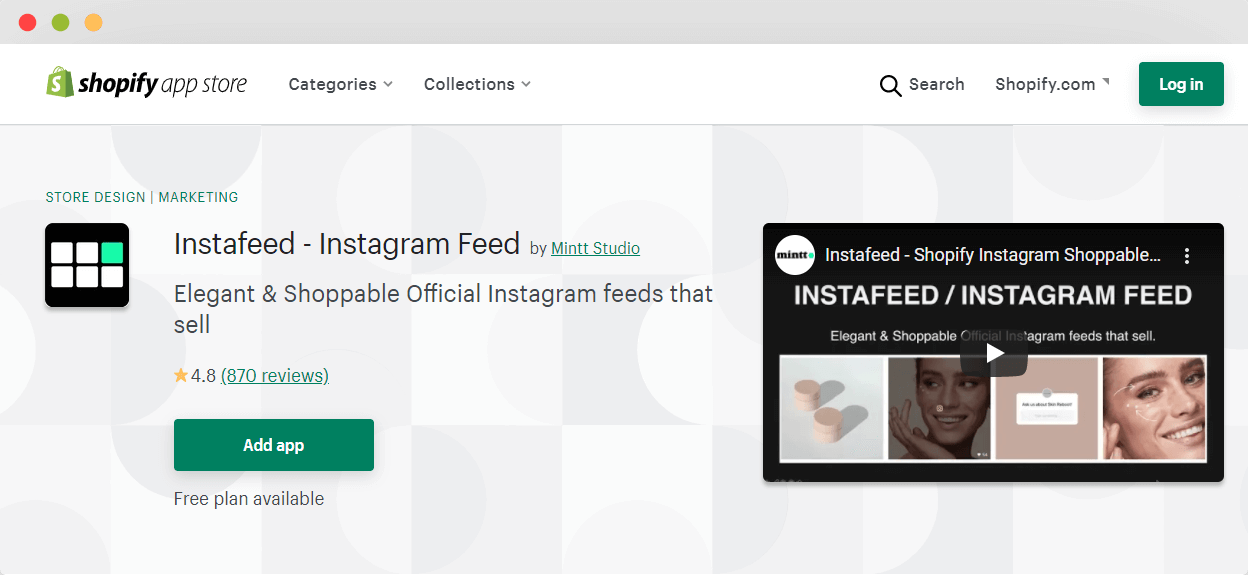1248x575 pixels.
Task: Visit the Mintt Studio developer link
Action: click(595, 248)
